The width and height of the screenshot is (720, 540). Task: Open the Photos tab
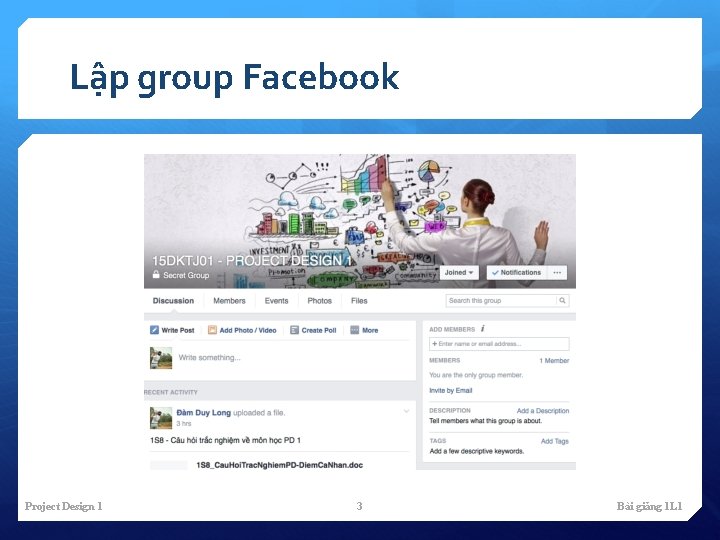[x=320, y=301]
